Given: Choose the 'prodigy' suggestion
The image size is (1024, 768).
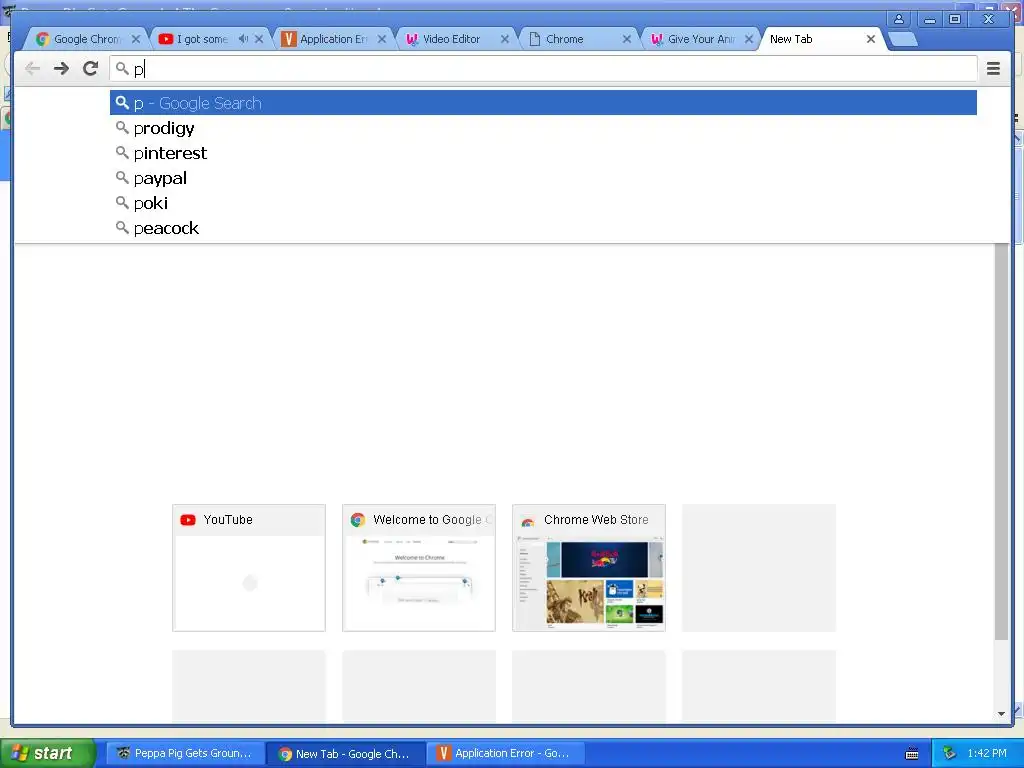Looking at the screenshot, I should pyautogui.click(x=543, y=128).
